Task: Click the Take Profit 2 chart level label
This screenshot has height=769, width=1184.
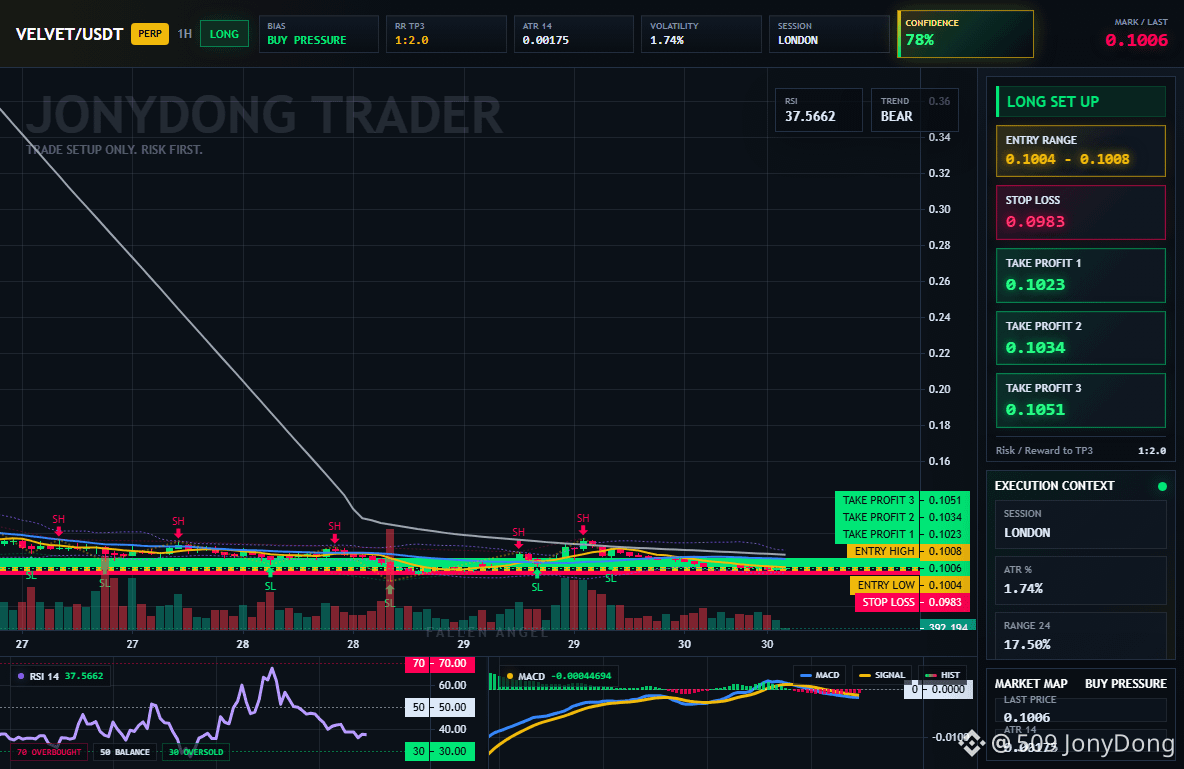Action: [x=877, y=517]
